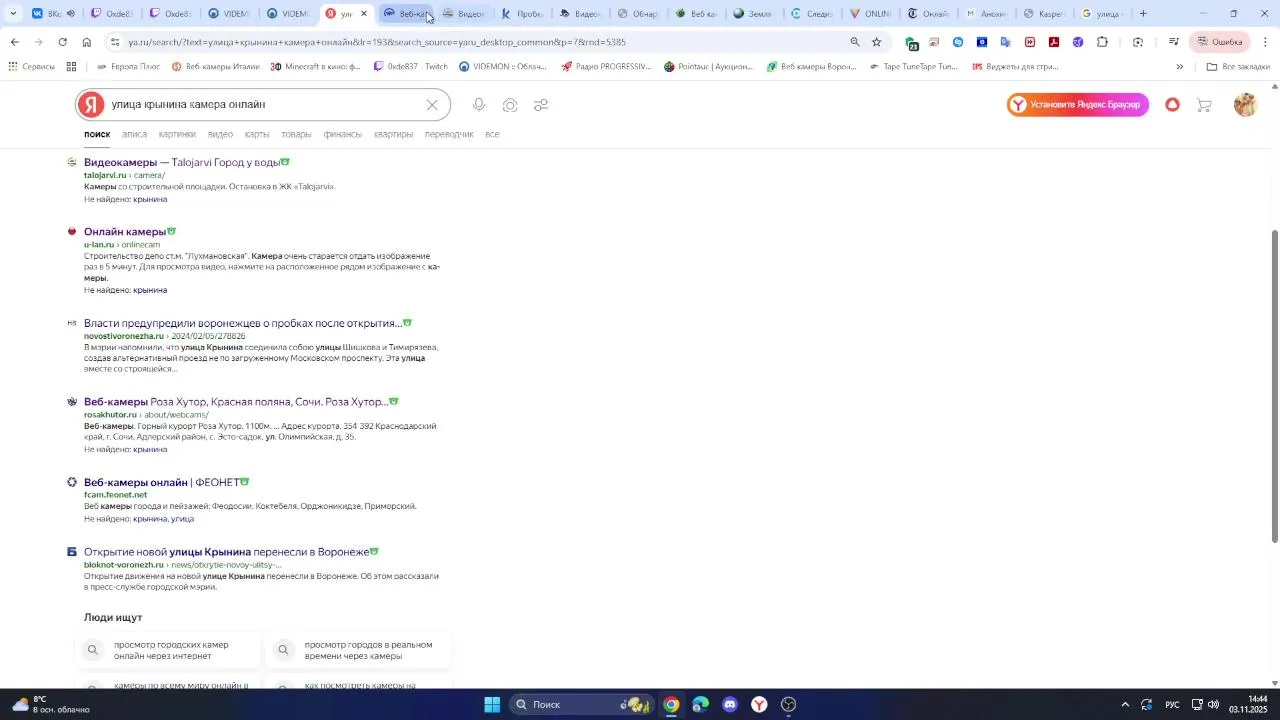The image size is (1280, 720).
Task: Open 'Радио PROGRESSIV' bookmark
Action: coord(607,67)
